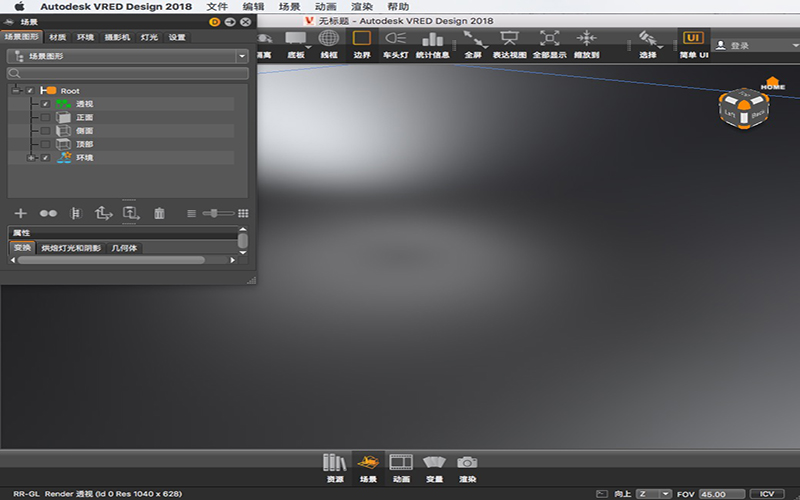Click the duplicate double-dot icon

(48, 213)
